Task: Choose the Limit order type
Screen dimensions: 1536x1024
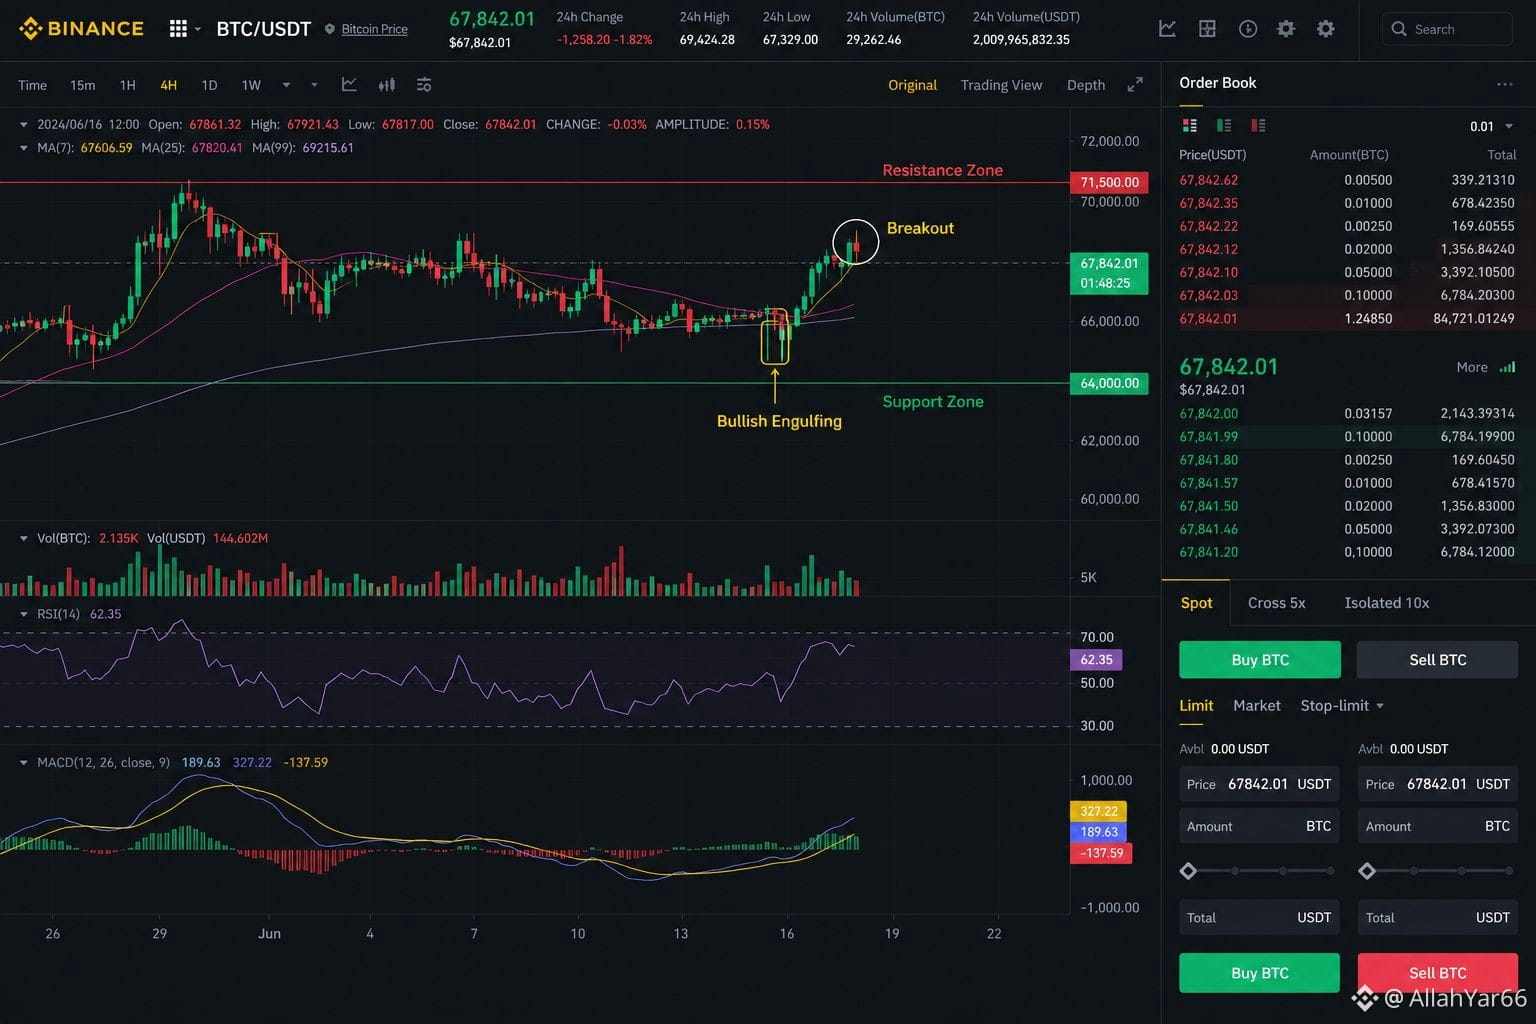Action: 1196,705
